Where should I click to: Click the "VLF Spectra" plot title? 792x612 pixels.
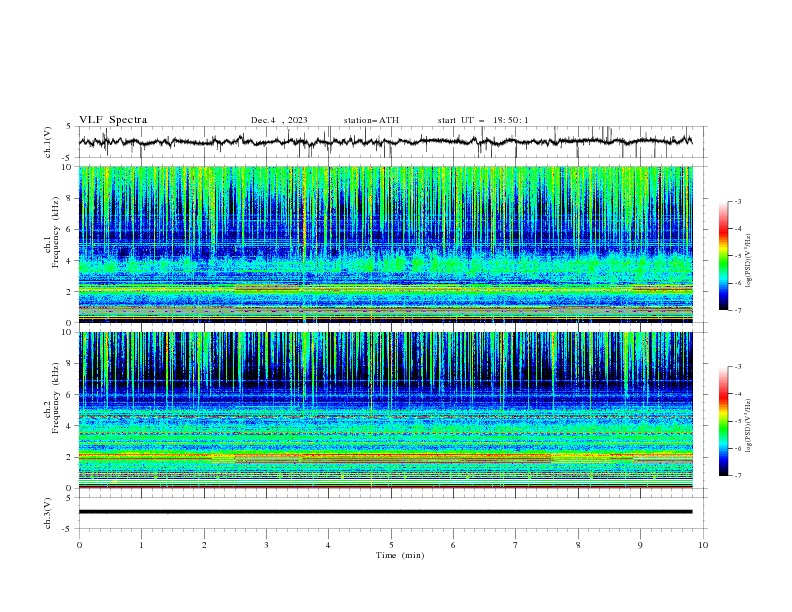pyautogui.click(x=113, y=120)
